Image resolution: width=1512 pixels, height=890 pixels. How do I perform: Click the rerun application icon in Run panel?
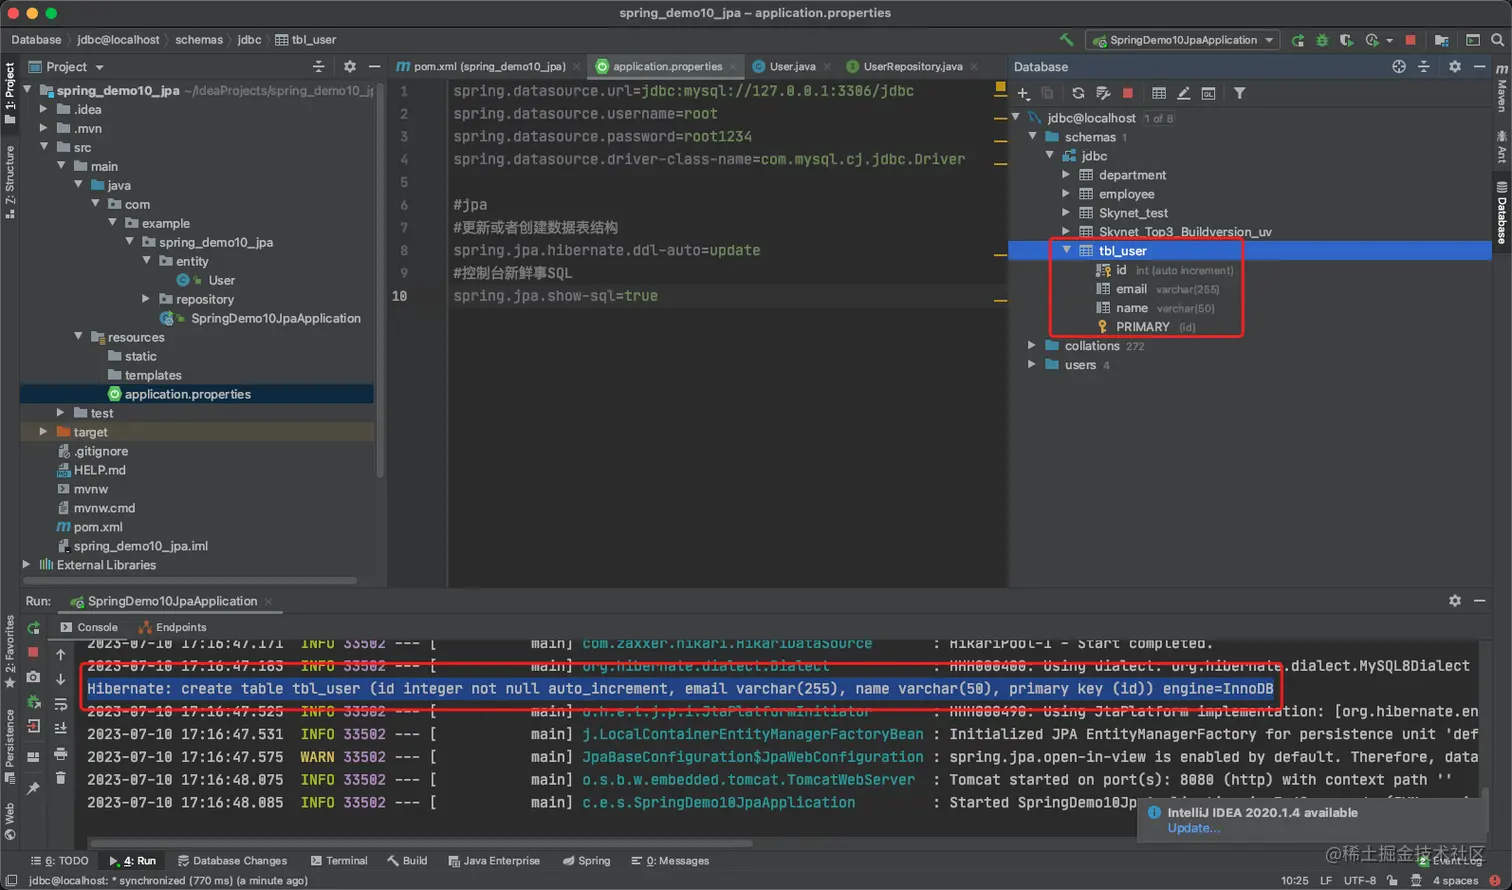33,628
